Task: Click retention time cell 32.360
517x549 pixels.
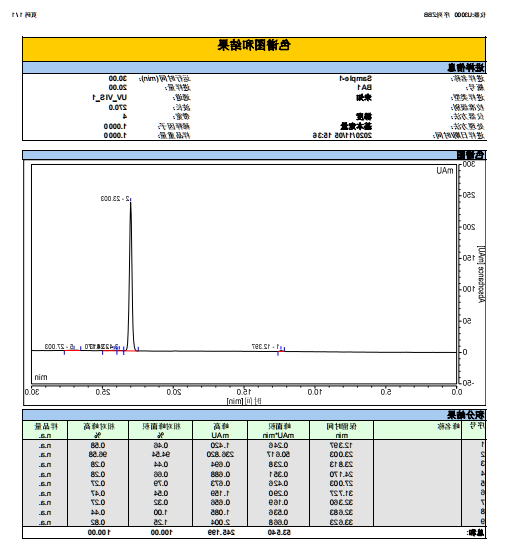Action: pos(341,502)
